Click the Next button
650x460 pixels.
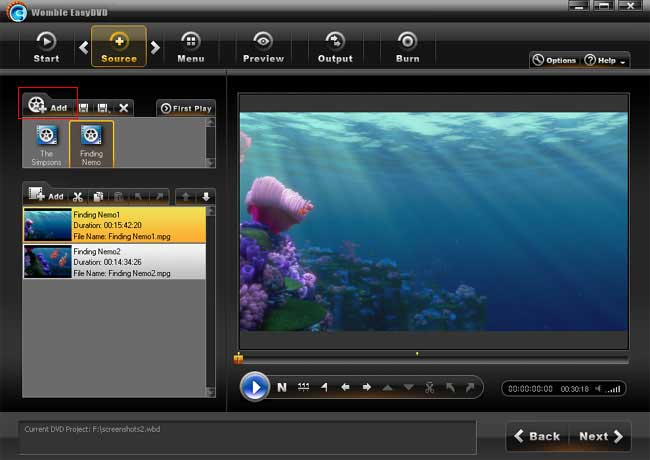(599, 436)
